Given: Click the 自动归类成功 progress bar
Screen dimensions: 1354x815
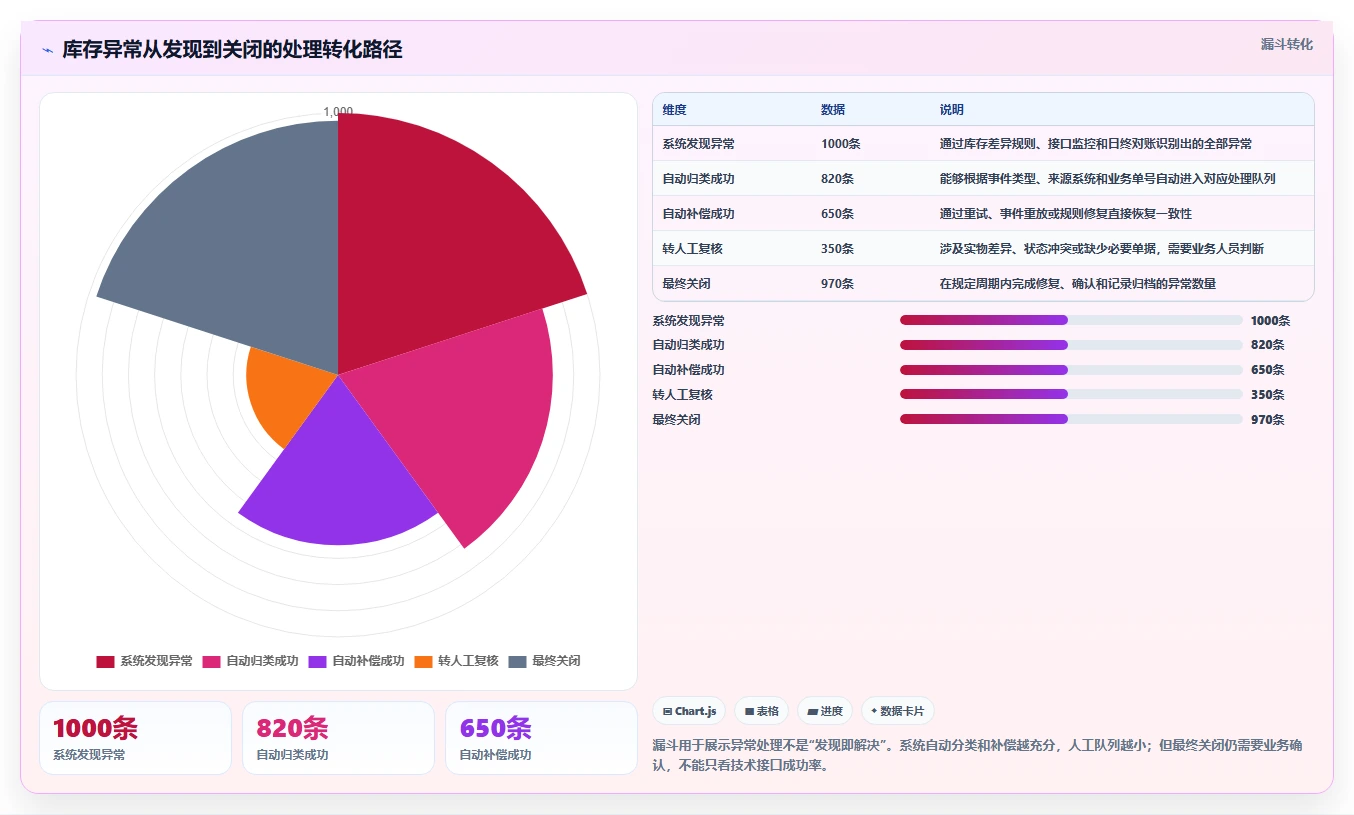Looking at the screenshot, I should pos(1071,345).
